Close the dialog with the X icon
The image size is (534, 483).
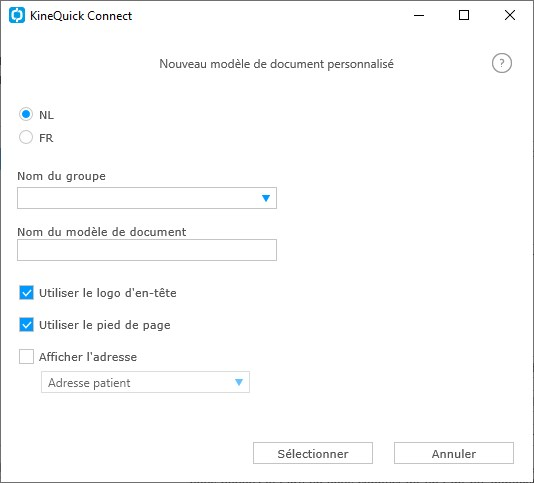coord(510,15)
